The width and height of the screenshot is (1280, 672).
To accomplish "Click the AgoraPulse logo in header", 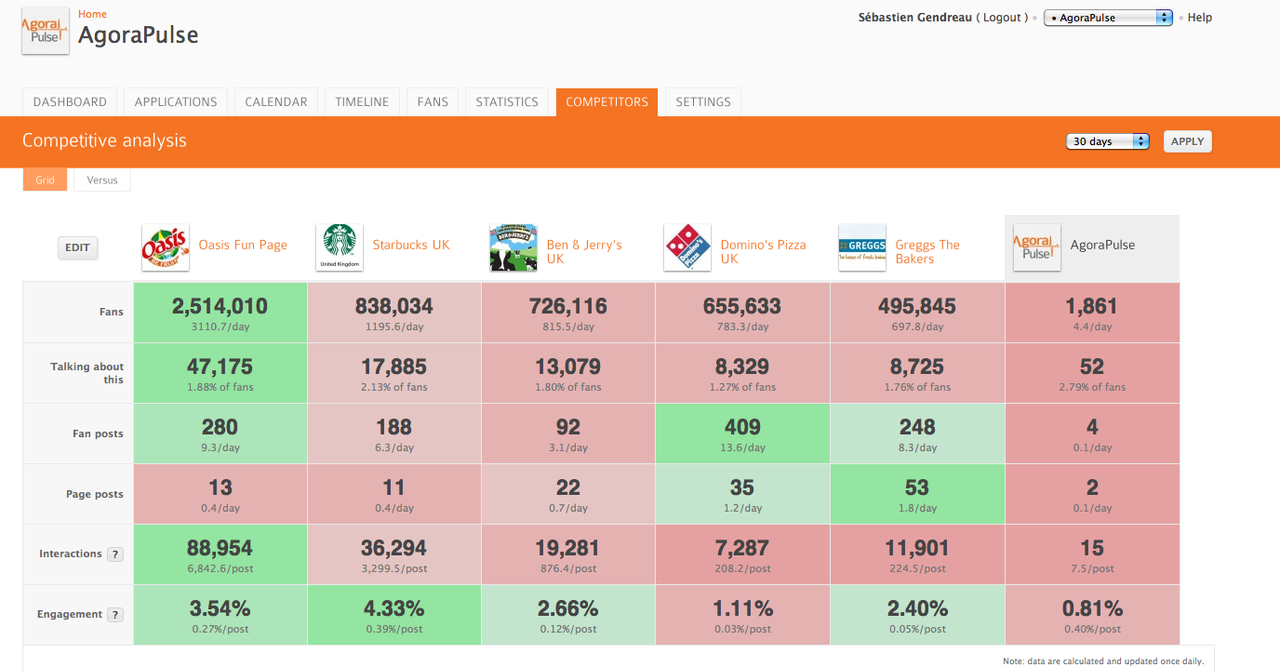I will point(46,31).
